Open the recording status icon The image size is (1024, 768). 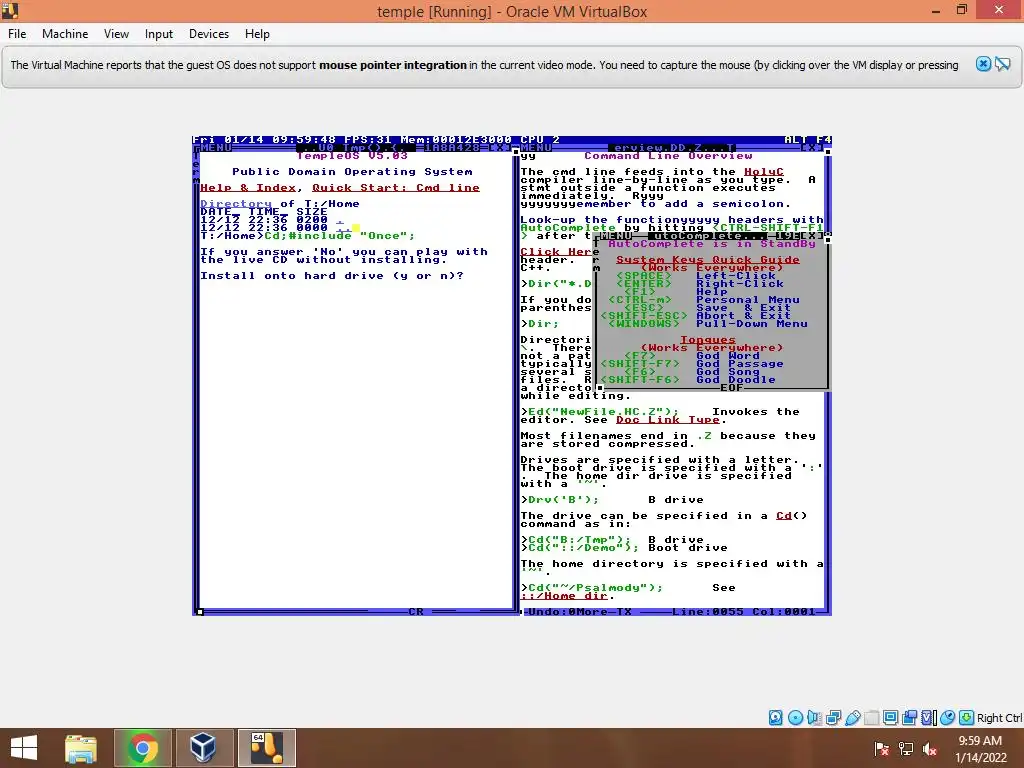(x=909, y=718)
